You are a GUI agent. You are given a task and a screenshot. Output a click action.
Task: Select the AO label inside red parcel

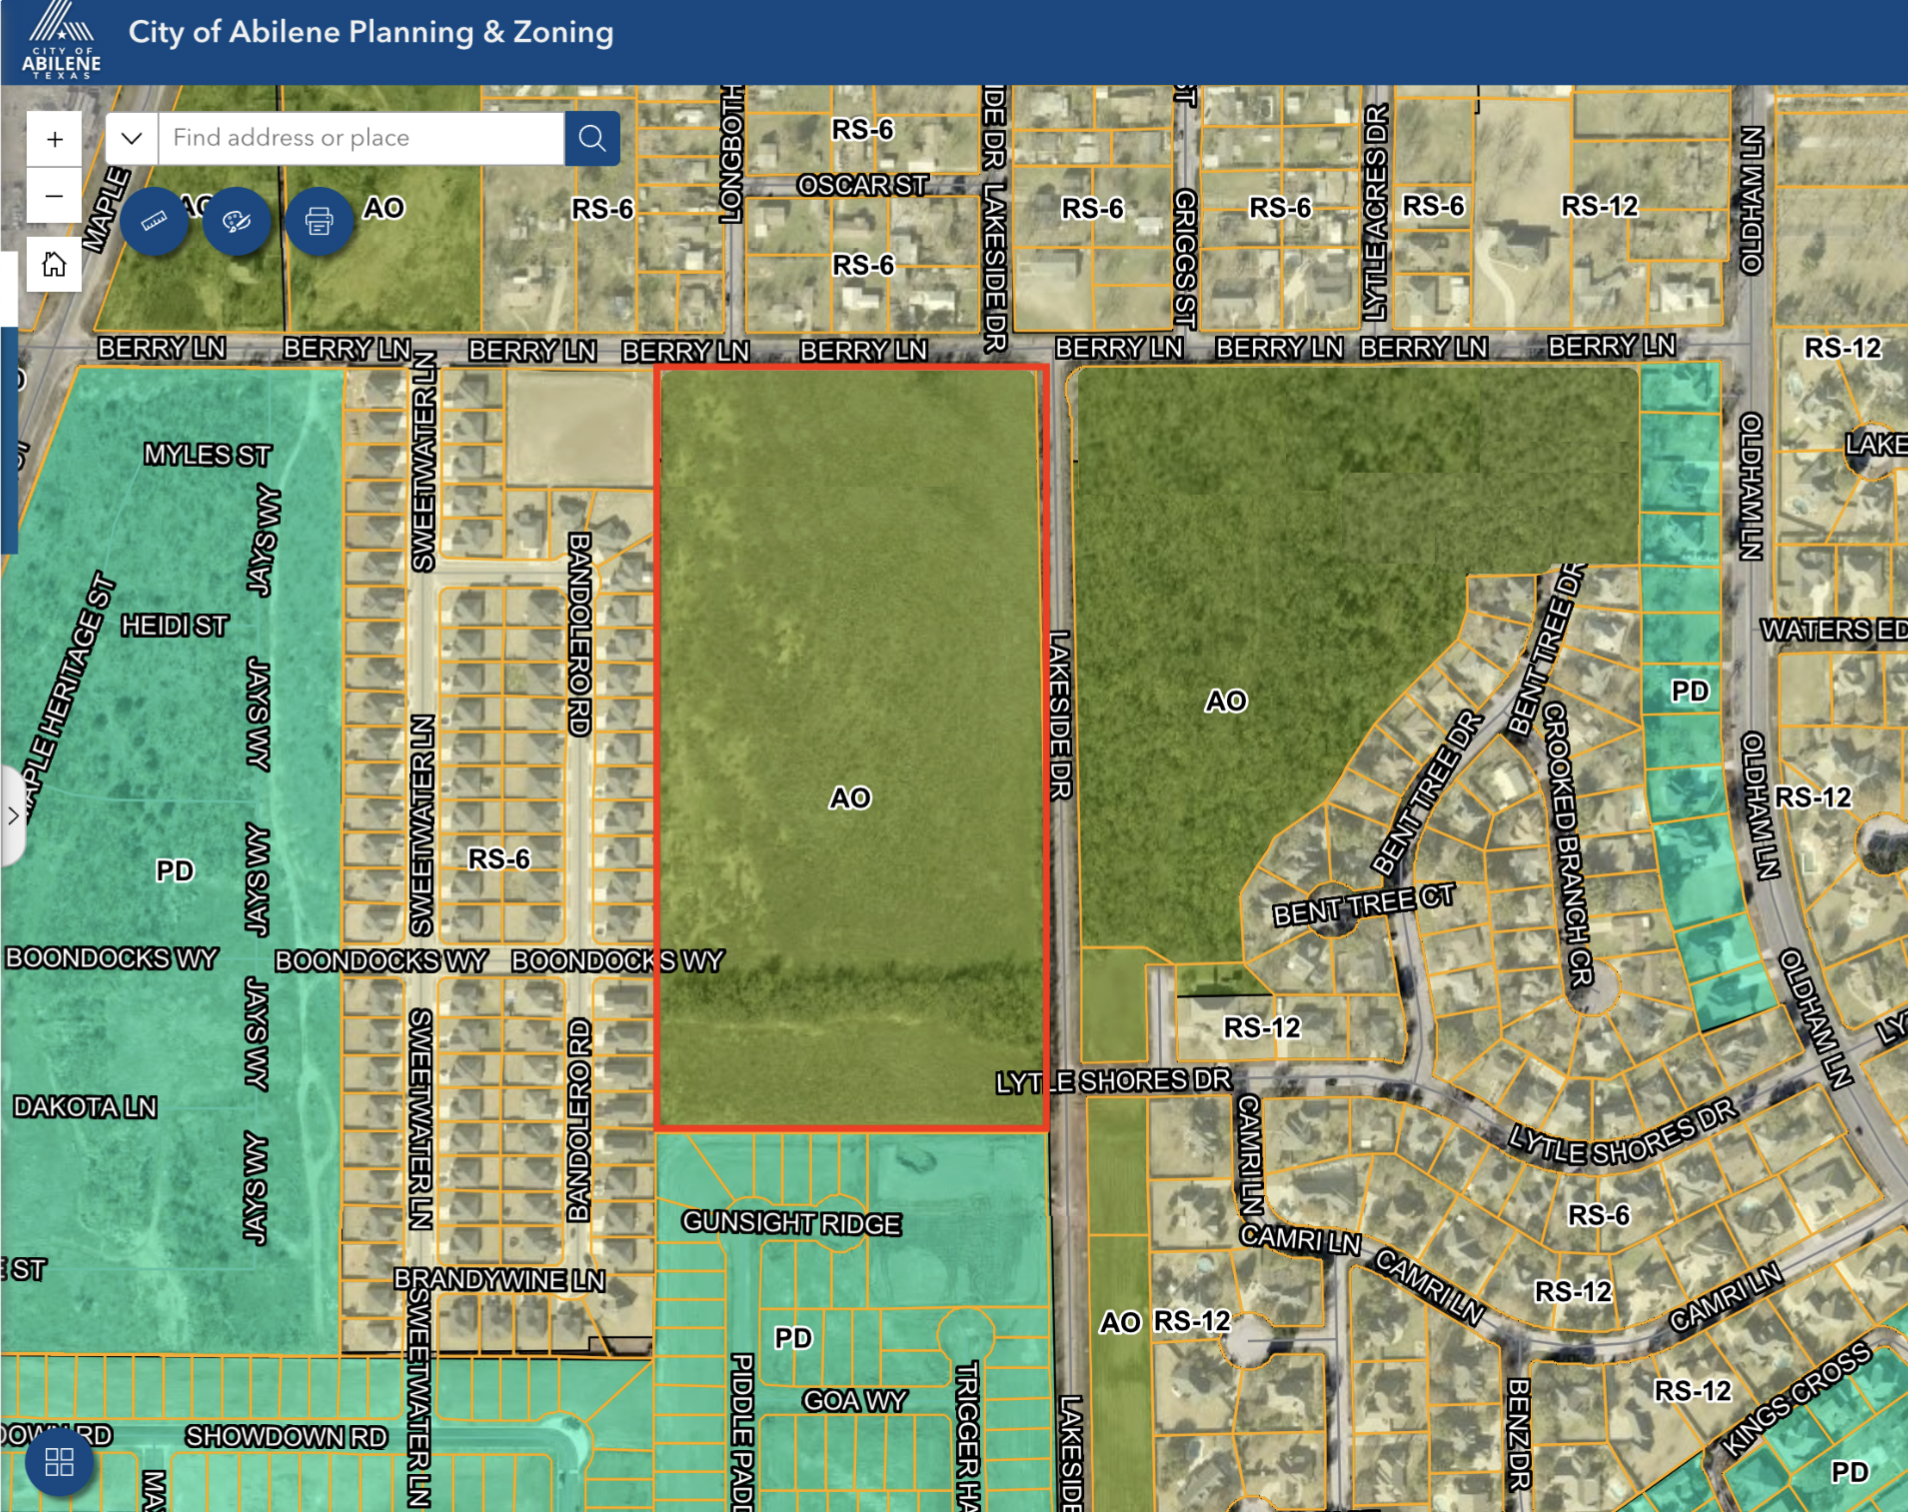point(850,798)
